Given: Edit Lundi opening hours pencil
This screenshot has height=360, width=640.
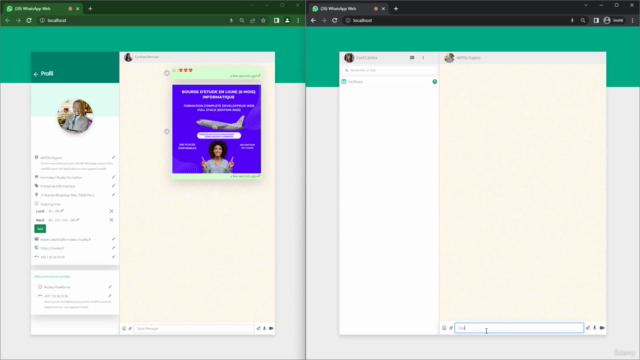Looking at the screenshot, I should tap(62, 211).
